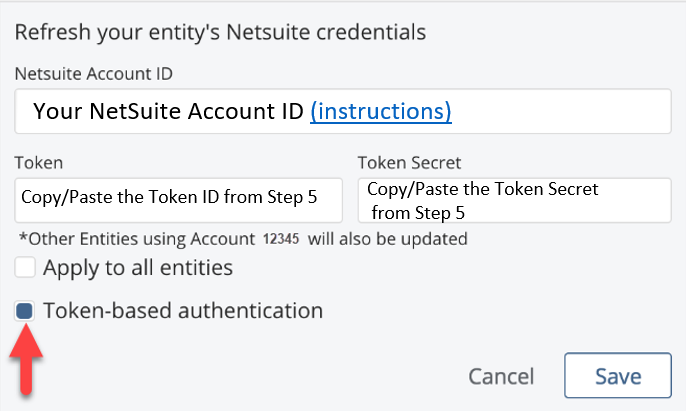Click the Token-based authentication label text
Screen dimensions: 686x411
point(183,311)
